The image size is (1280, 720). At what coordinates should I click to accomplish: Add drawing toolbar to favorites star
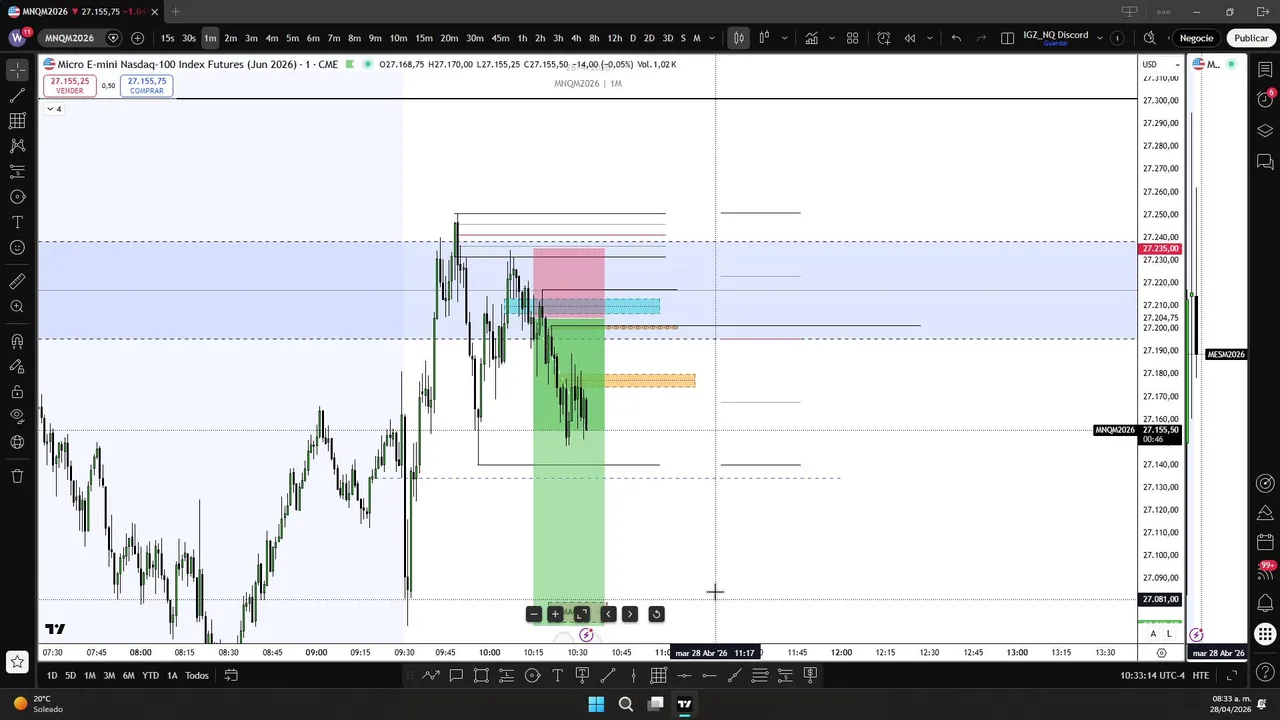tap(17, 661)
